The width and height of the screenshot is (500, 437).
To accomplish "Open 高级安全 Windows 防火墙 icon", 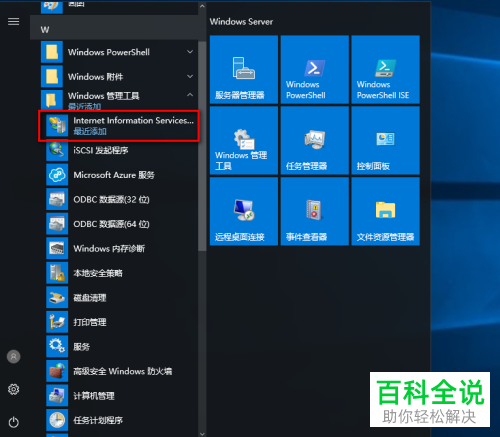I will pyautogui.click(x=57, y=371).
